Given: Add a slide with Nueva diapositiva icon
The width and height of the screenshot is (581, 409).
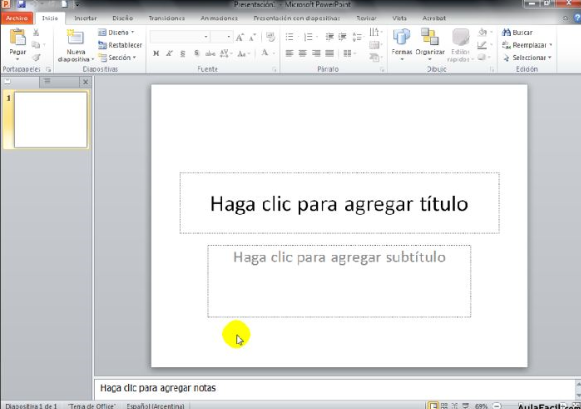Looking at the screenshot, I should tap(75, 38).
